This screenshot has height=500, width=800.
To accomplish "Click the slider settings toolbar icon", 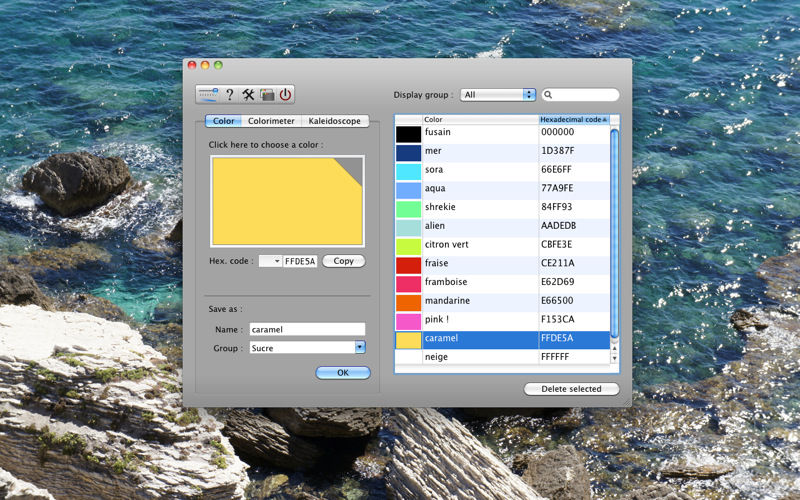I will point(208,94).
